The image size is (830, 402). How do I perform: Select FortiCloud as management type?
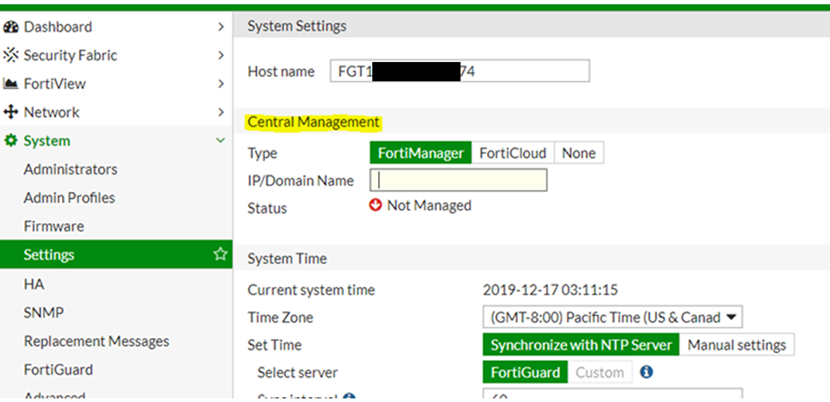point(512,154)
